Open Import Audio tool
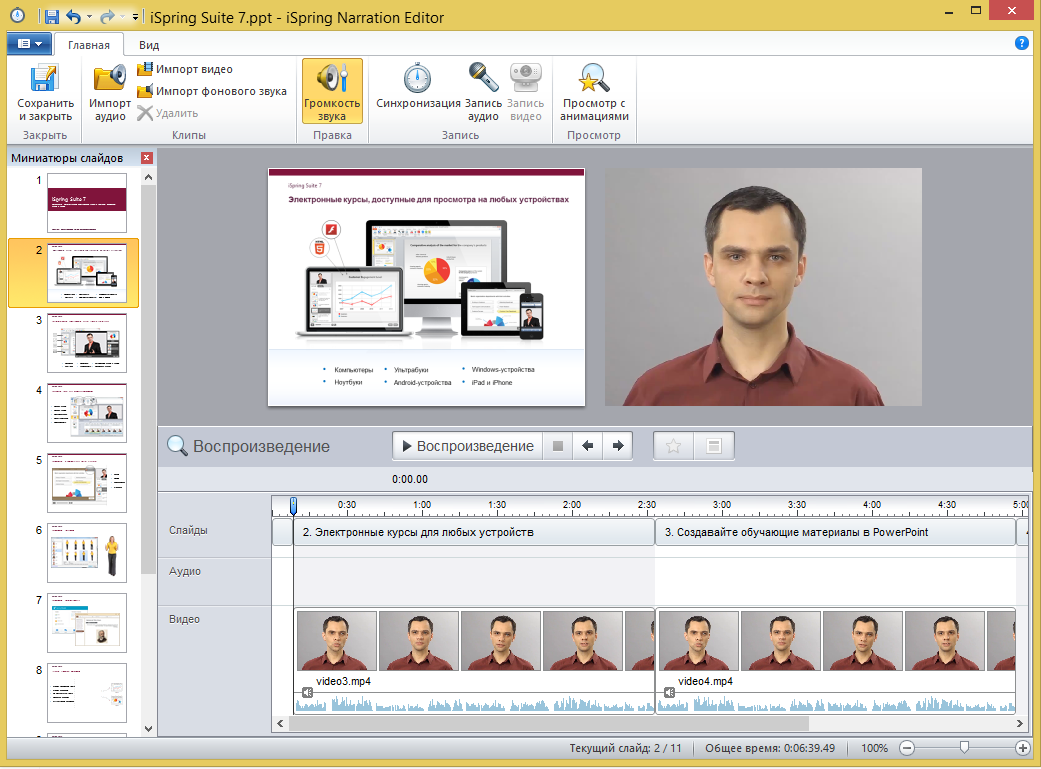This screenshot has height=769, width=1041. [110, 93]
